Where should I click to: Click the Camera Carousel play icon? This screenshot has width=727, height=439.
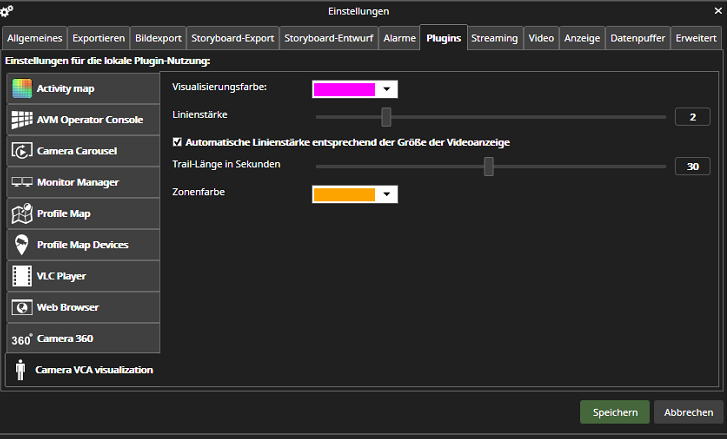click(22, 151)
